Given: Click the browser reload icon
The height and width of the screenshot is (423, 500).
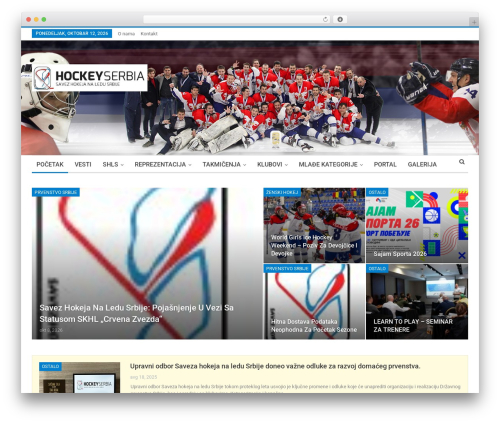Looking at the screenshot, I should tap(325, 19).
